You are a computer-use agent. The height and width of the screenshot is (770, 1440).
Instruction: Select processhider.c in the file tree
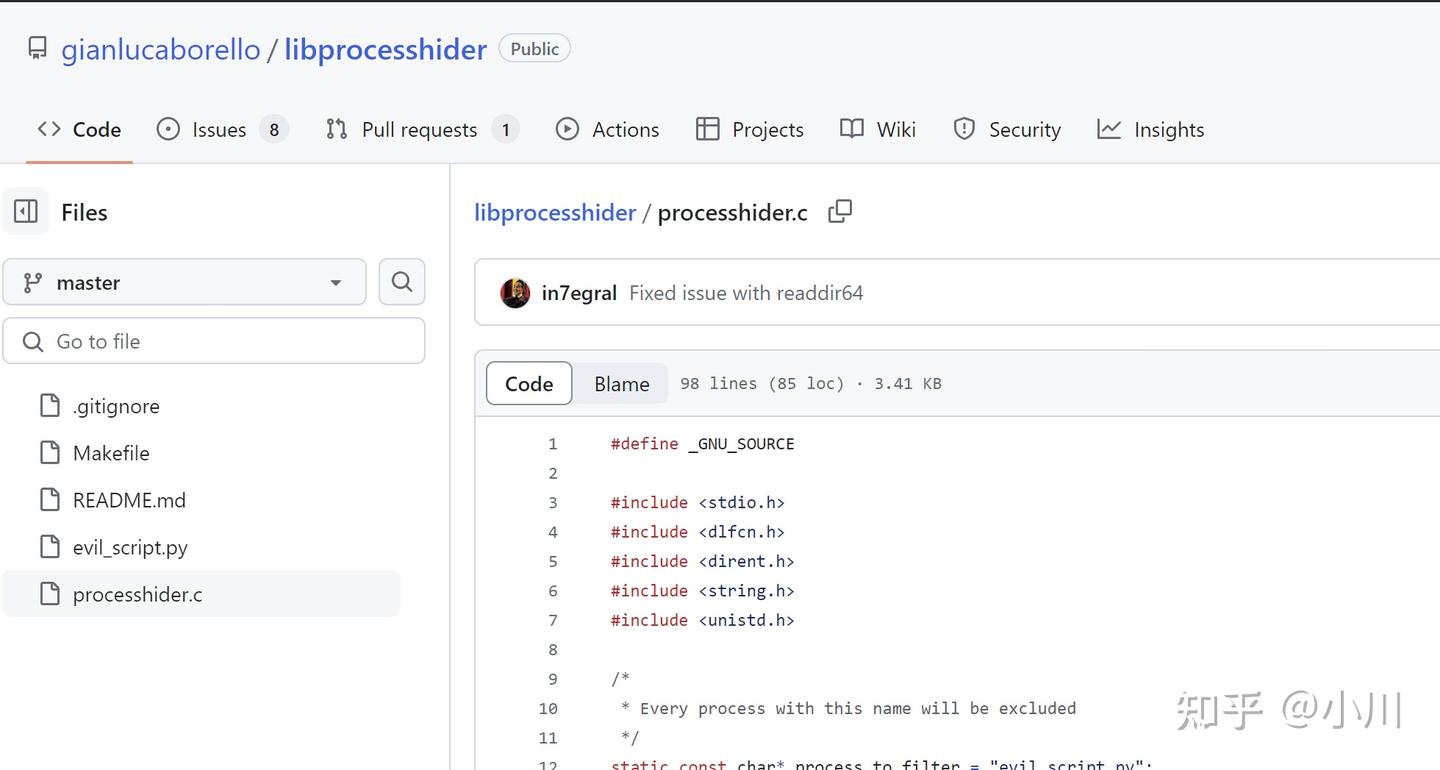(x=201, y=594)
